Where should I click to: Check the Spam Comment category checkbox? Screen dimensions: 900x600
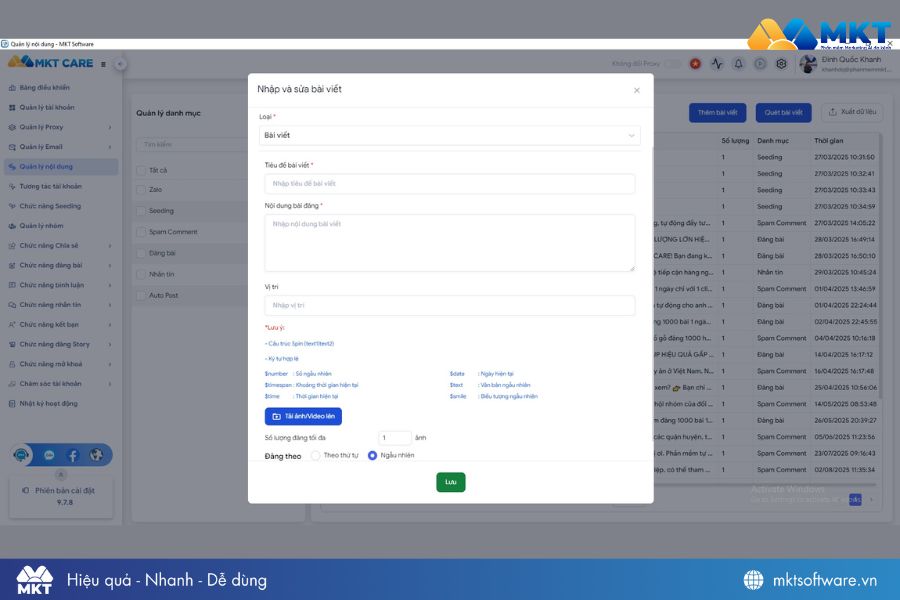(x=141, y=232)
